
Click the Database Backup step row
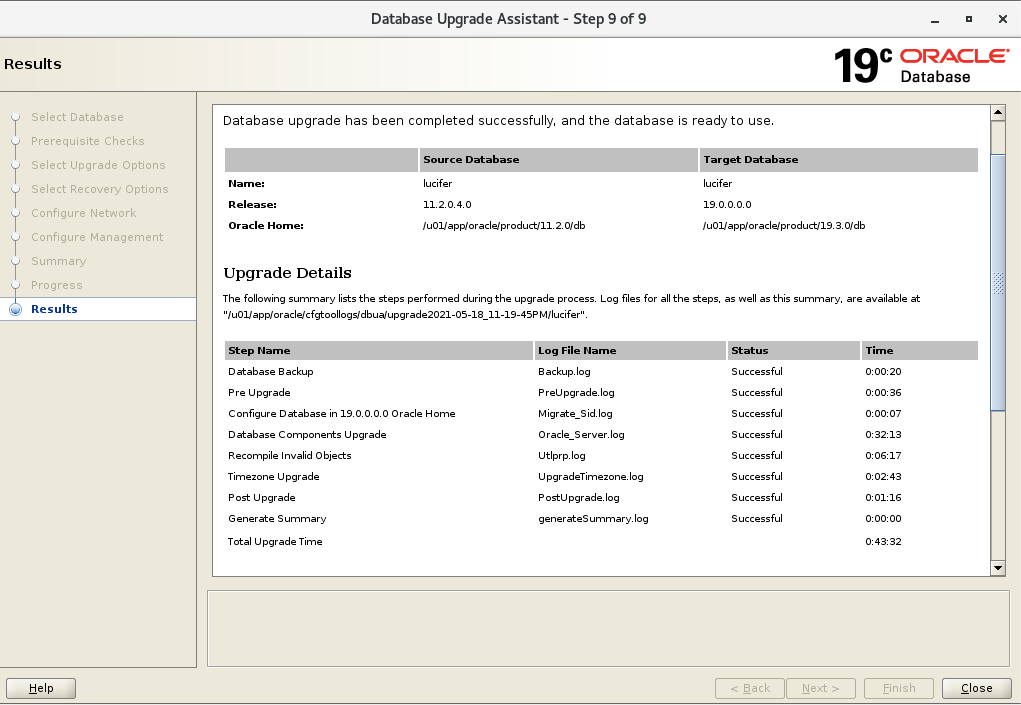[x=601, y=372]
